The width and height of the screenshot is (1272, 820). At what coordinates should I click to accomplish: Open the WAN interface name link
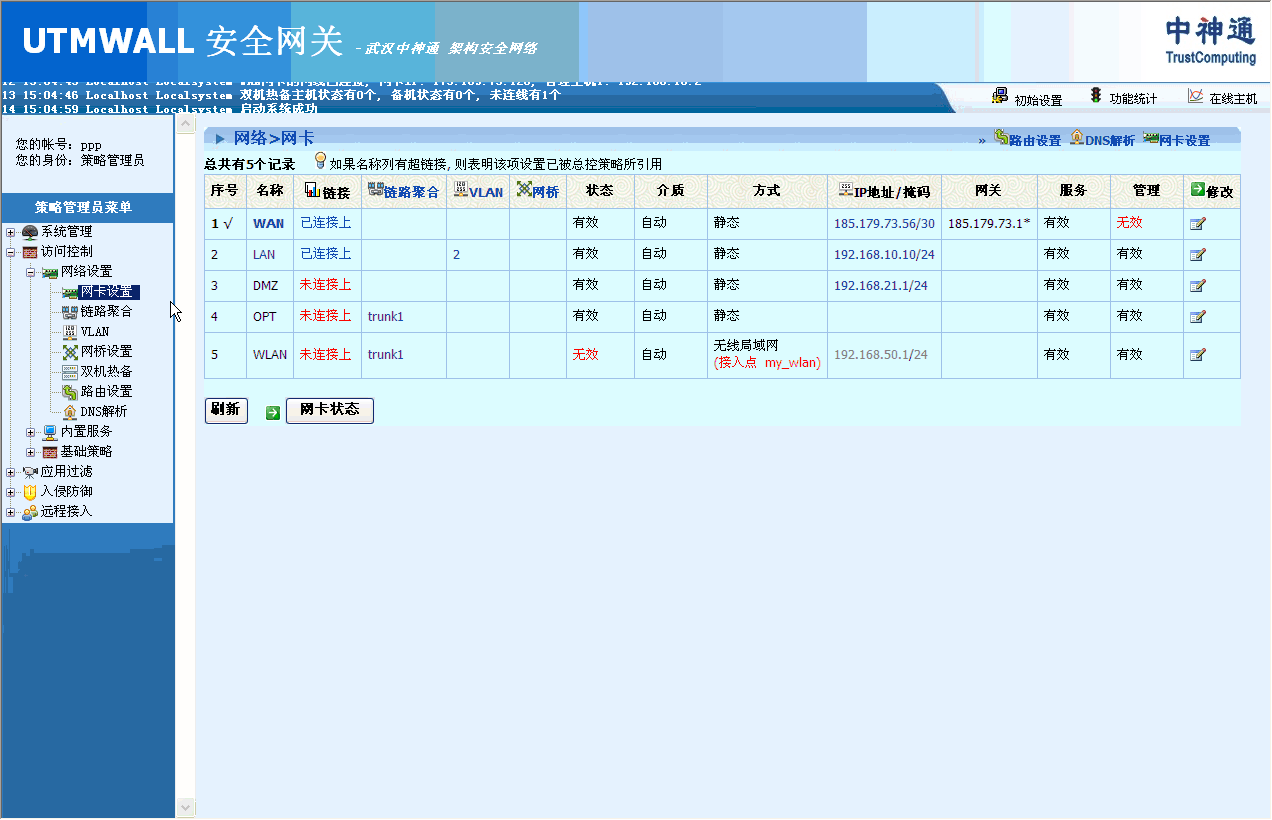(x=268, y=224)
